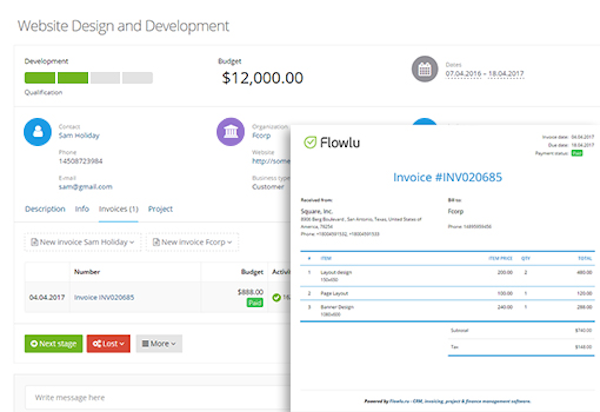The height and width of the screenshot is (412, 600).
Task: Click the first green pipeline stage segment
Action: click(40, 78)
